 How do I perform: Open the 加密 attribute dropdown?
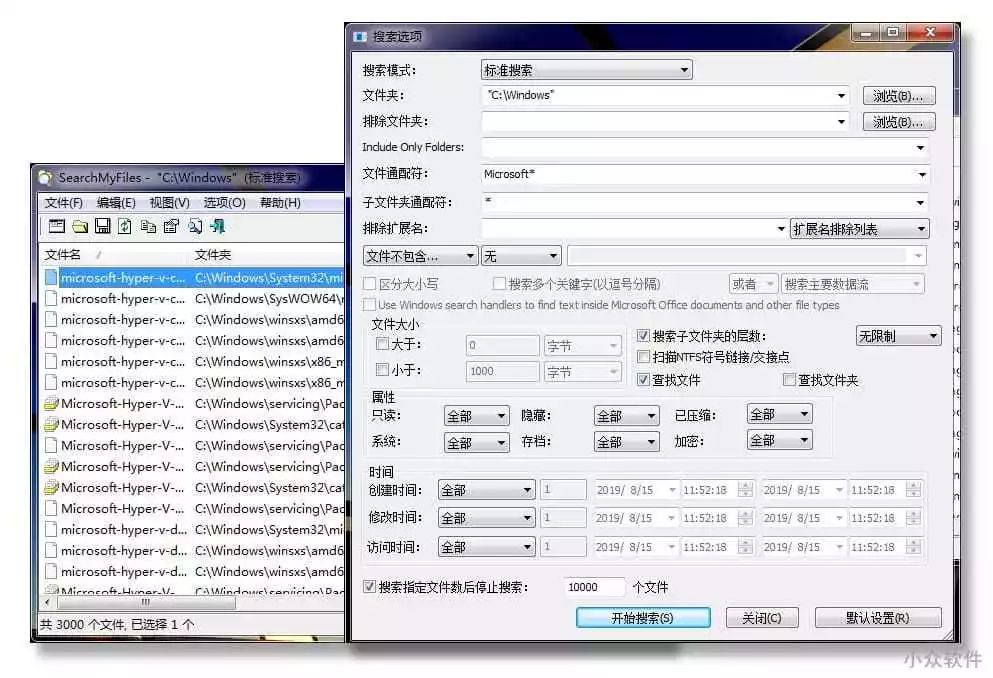[x=779, y=440]
